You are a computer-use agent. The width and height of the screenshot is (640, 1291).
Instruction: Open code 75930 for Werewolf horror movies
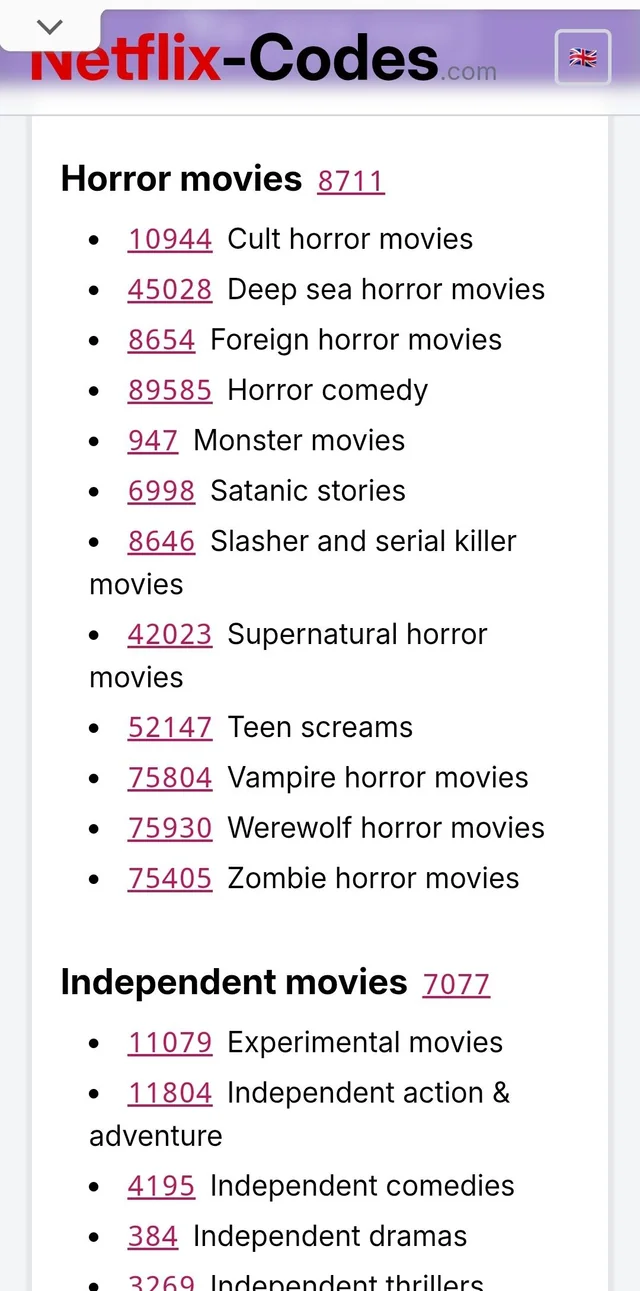pos(169,828)
